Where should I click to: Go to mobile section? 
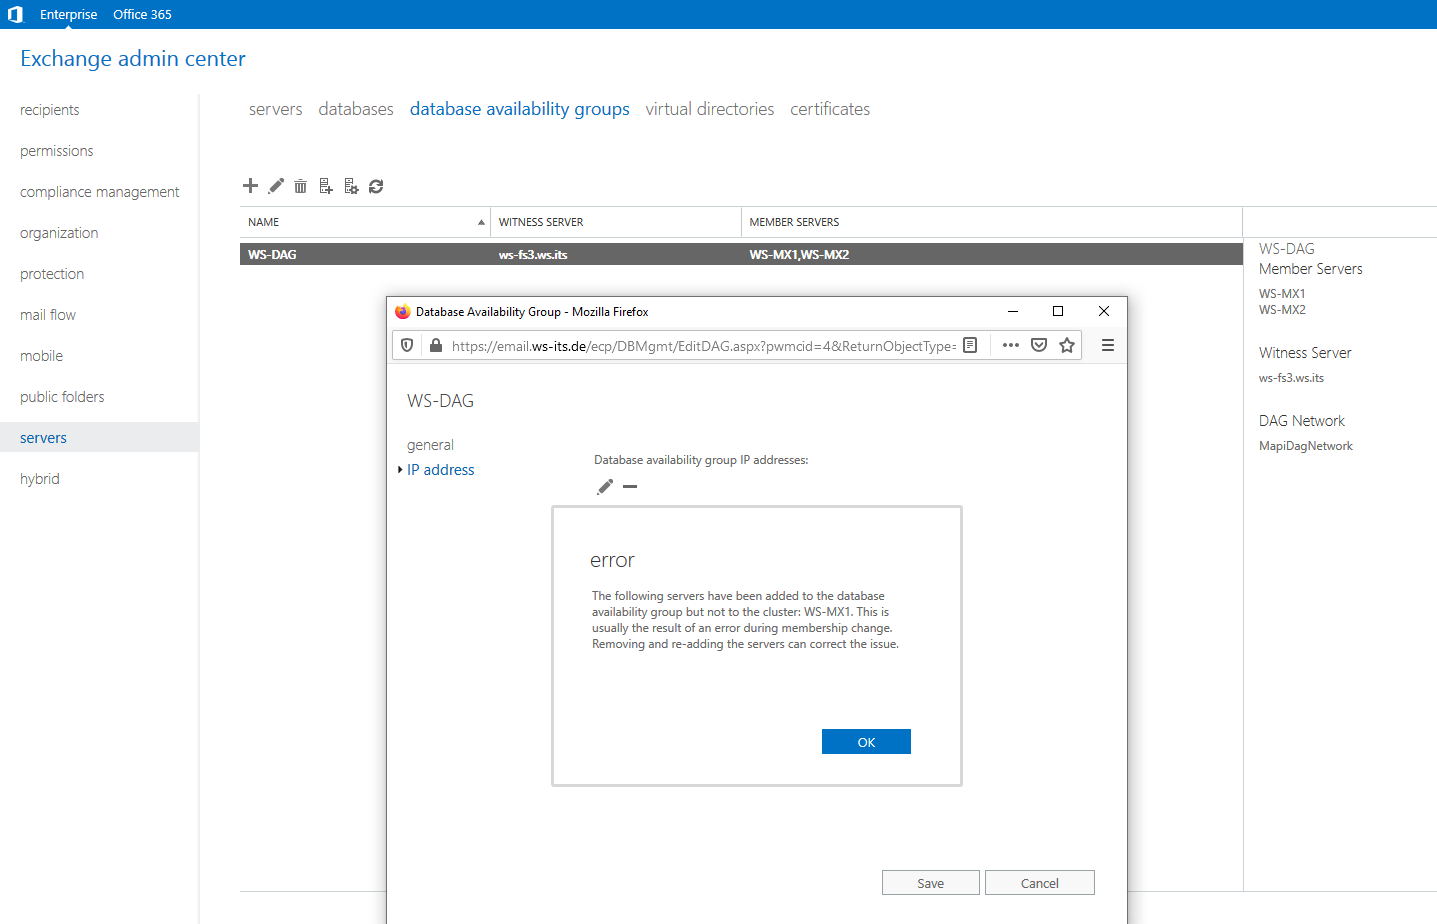click(x=41, y=356)
